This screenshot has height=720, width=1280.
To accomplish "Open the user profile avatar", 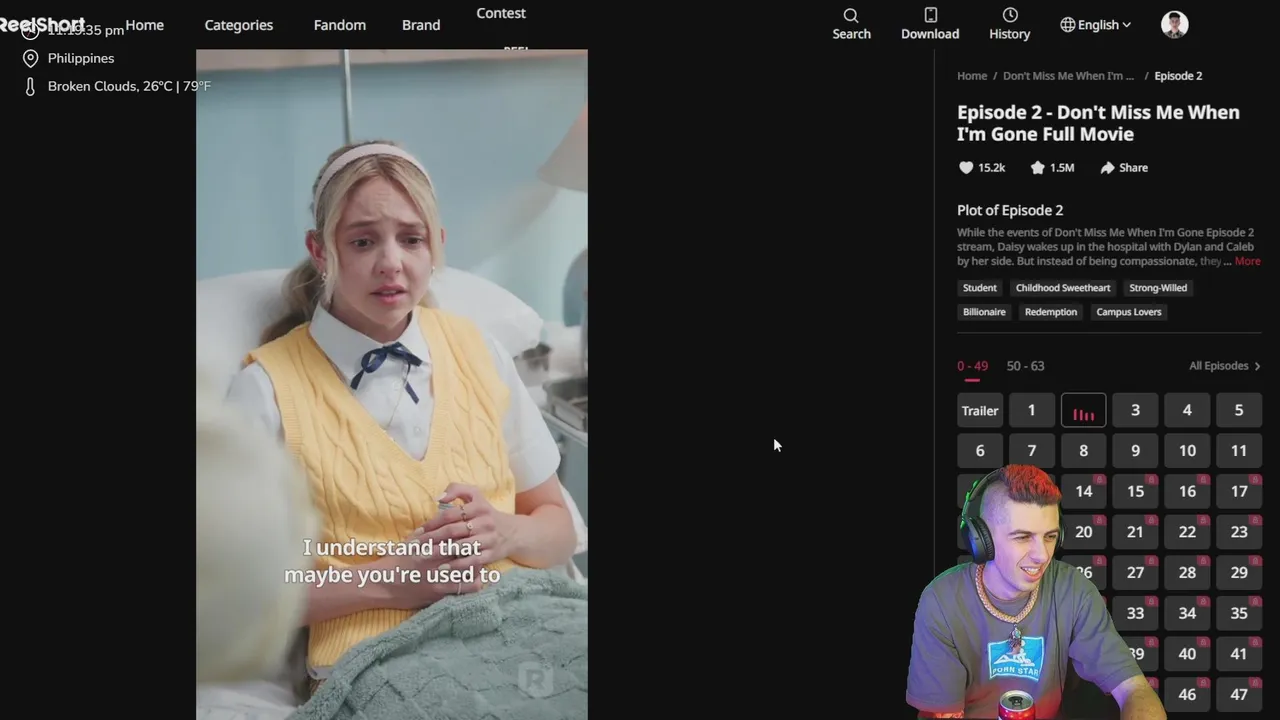I will click(1175, 25).
